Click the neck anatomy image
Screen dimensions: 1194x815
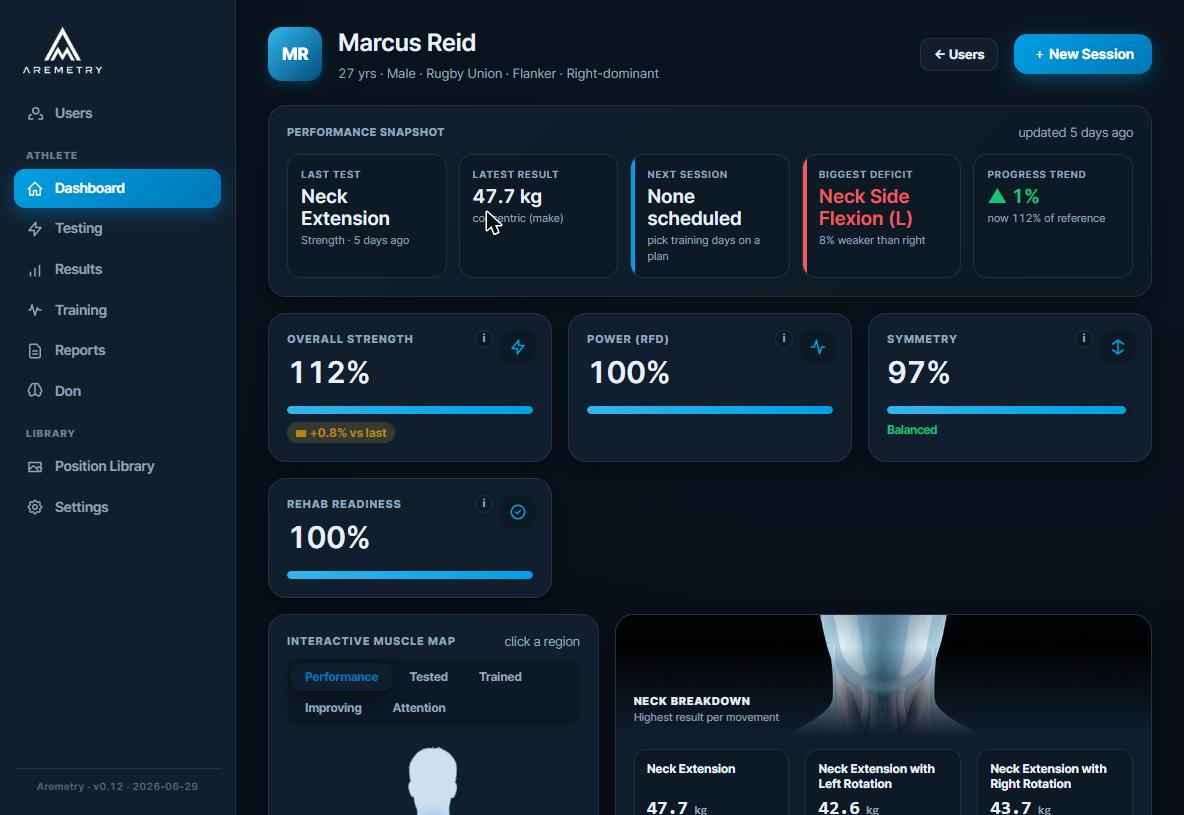pyautogui.click(x=883, y=673)
